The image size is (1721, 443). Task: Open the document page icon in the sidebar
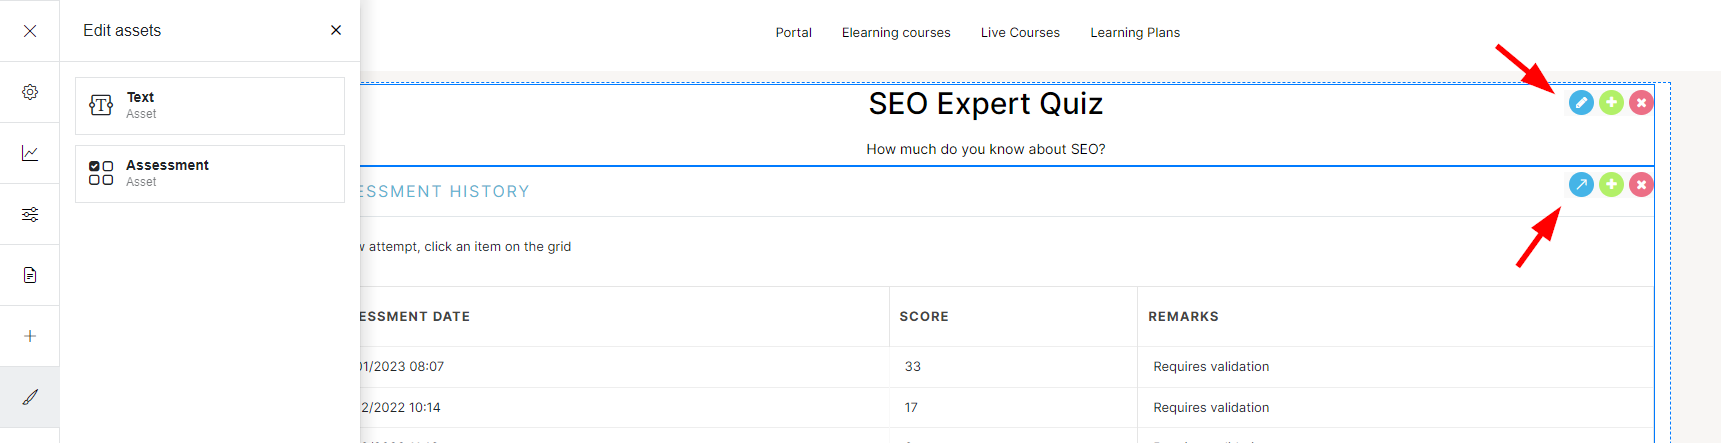pyautogui.click(x=30, y=275)
